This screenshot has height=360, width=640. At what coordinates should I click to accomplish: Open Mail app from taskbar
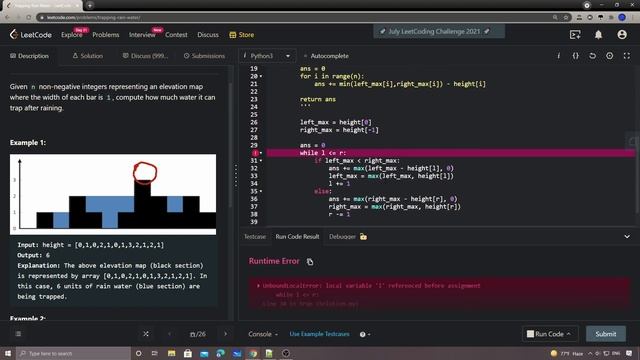point(204,353)
